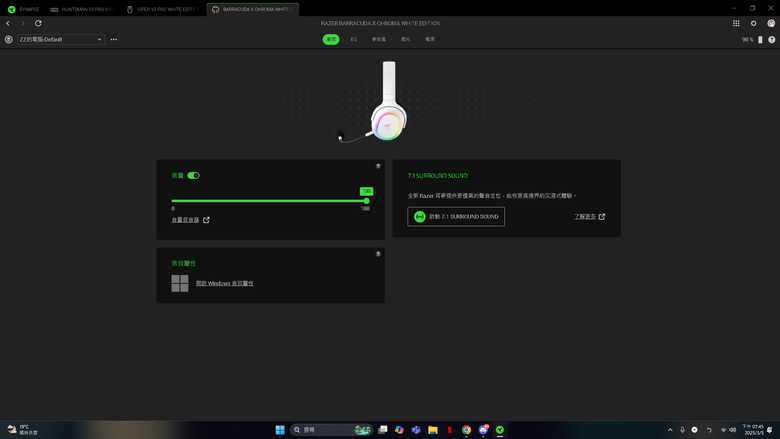Switch to the EQ tab
The height and width of the screenshot is (439, 780).
click(354, 39)
